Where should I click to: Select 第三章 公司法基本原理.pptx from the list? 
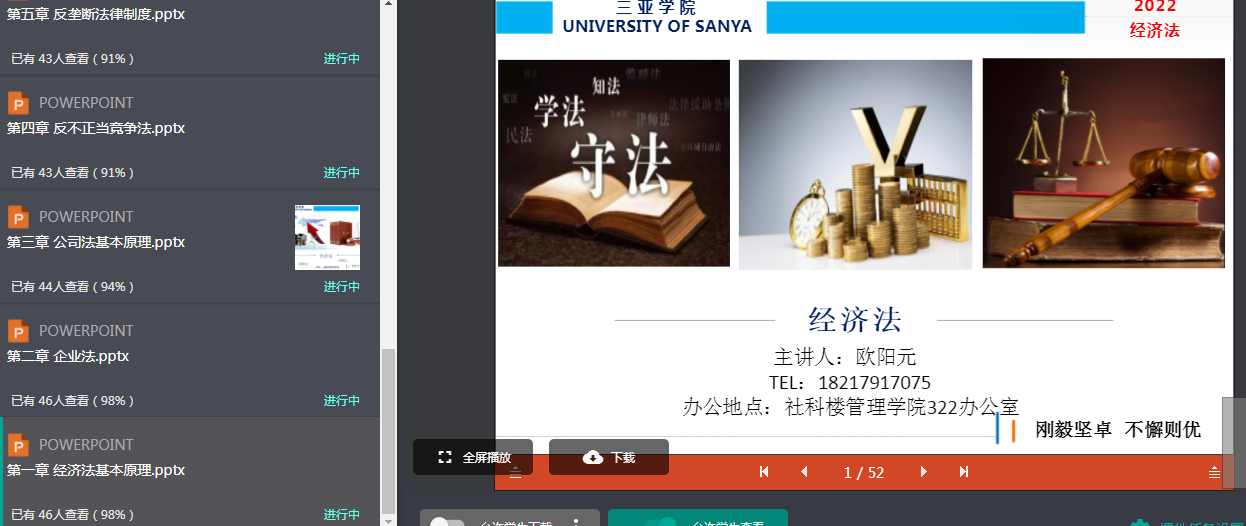tap(96, 242)
